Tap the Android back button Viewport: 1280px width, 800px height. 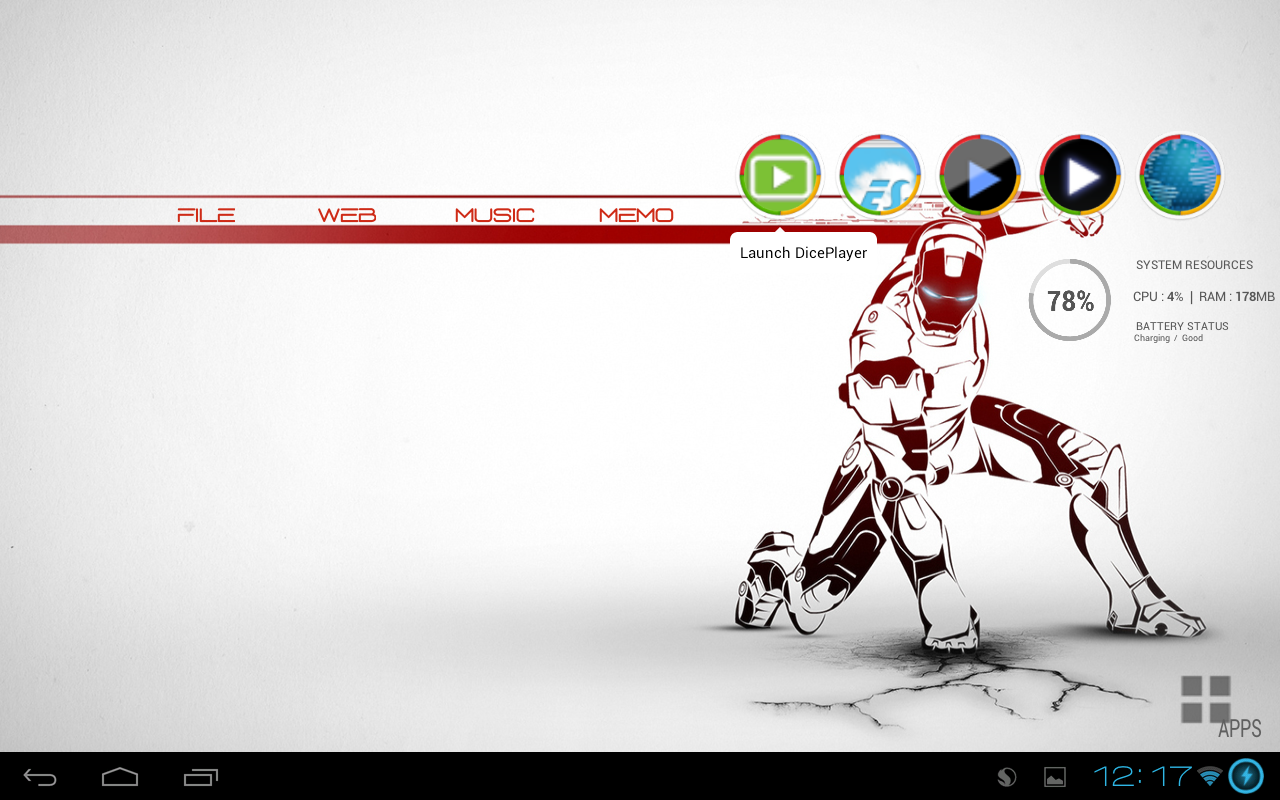click(x=40, y=777)
